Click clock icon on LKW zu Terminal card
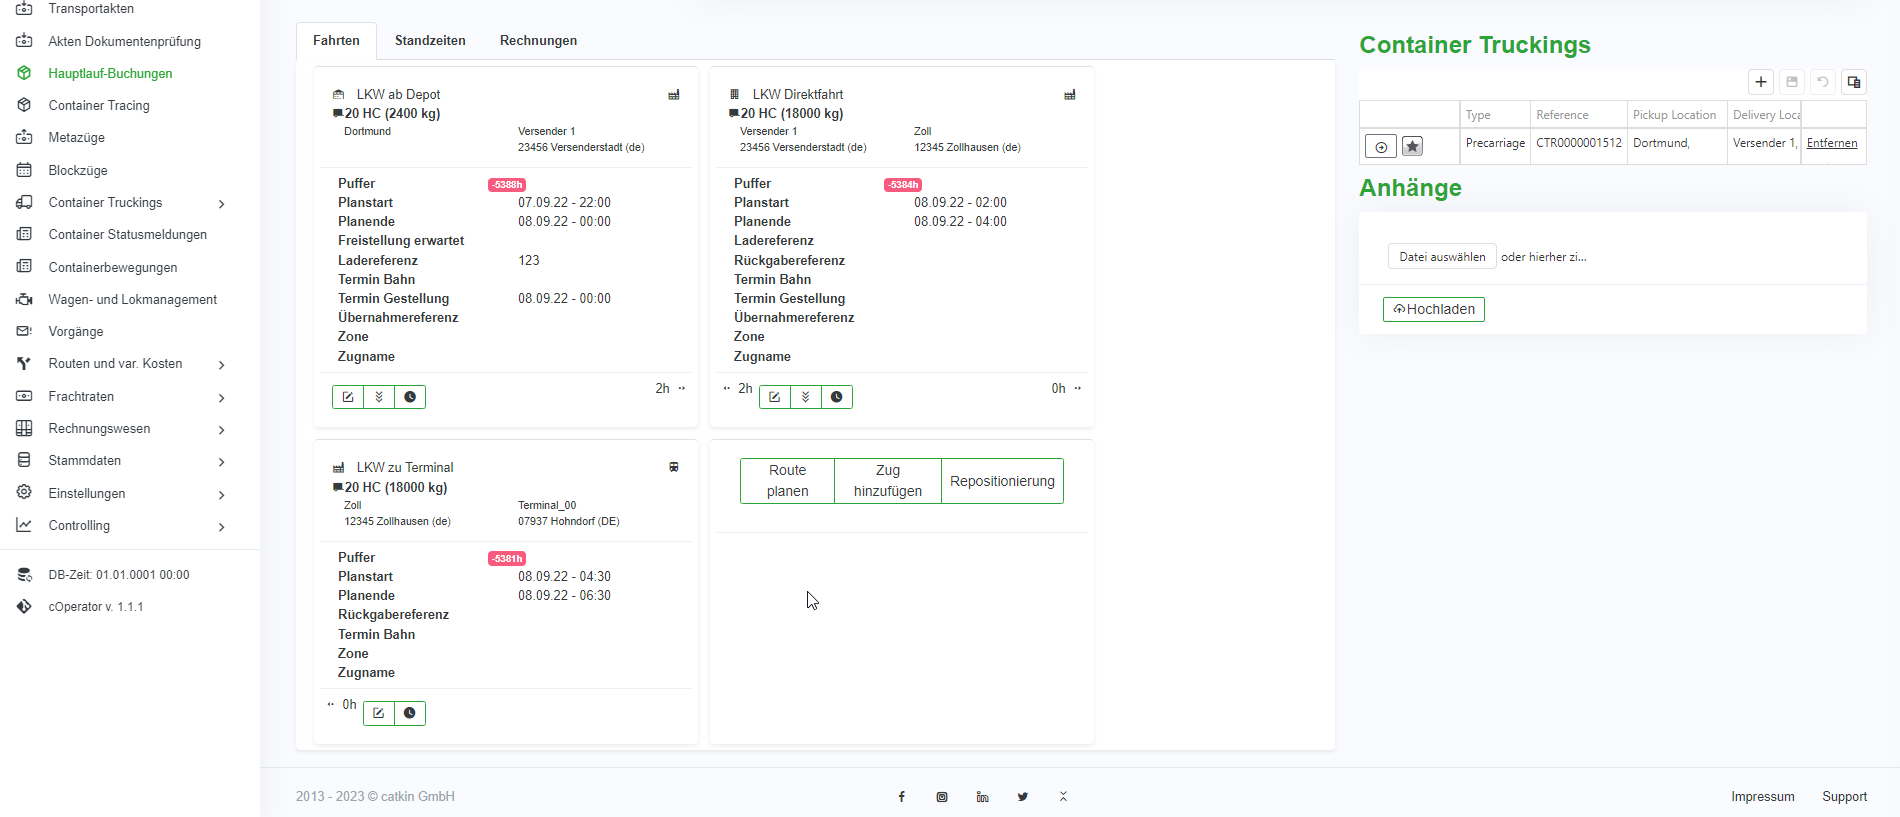Image resolution: width=1900 pixels, height=817 pixels. point(410,713)
